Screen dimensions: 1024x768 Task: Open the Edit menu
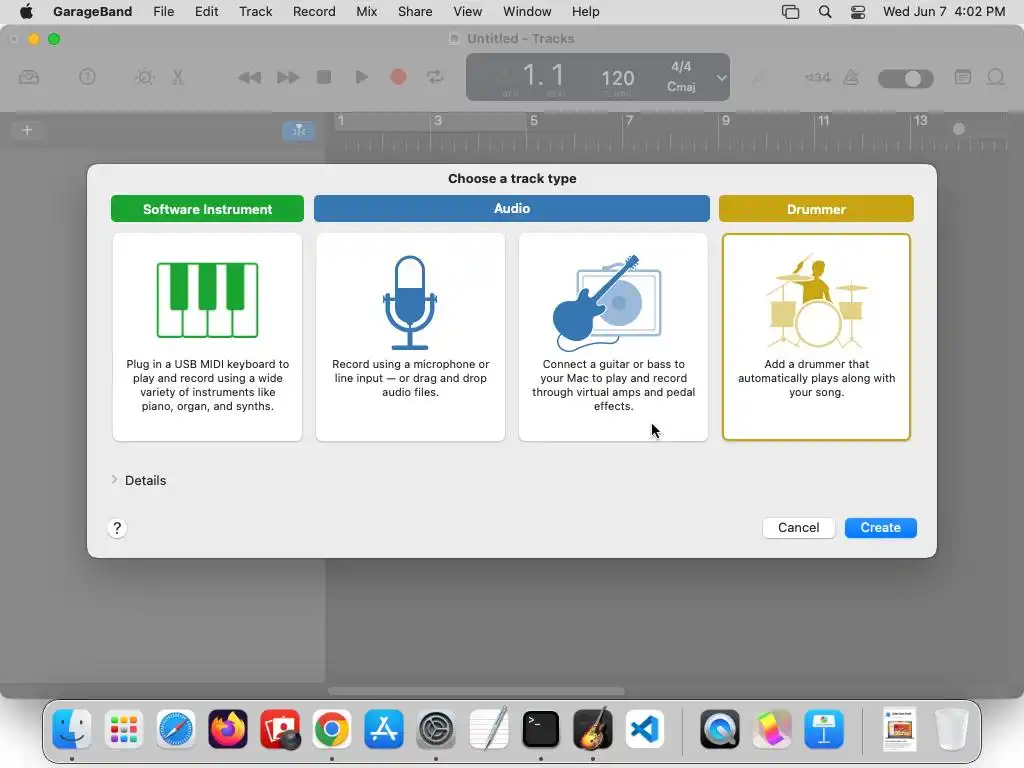(206, 12)
